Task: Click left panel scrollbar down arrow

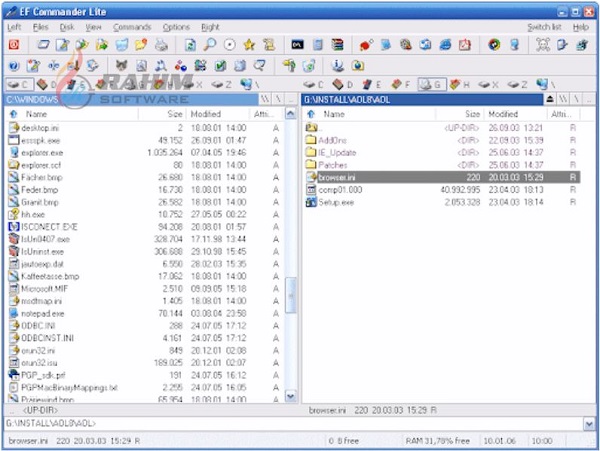Action: (x=291, y=397)
